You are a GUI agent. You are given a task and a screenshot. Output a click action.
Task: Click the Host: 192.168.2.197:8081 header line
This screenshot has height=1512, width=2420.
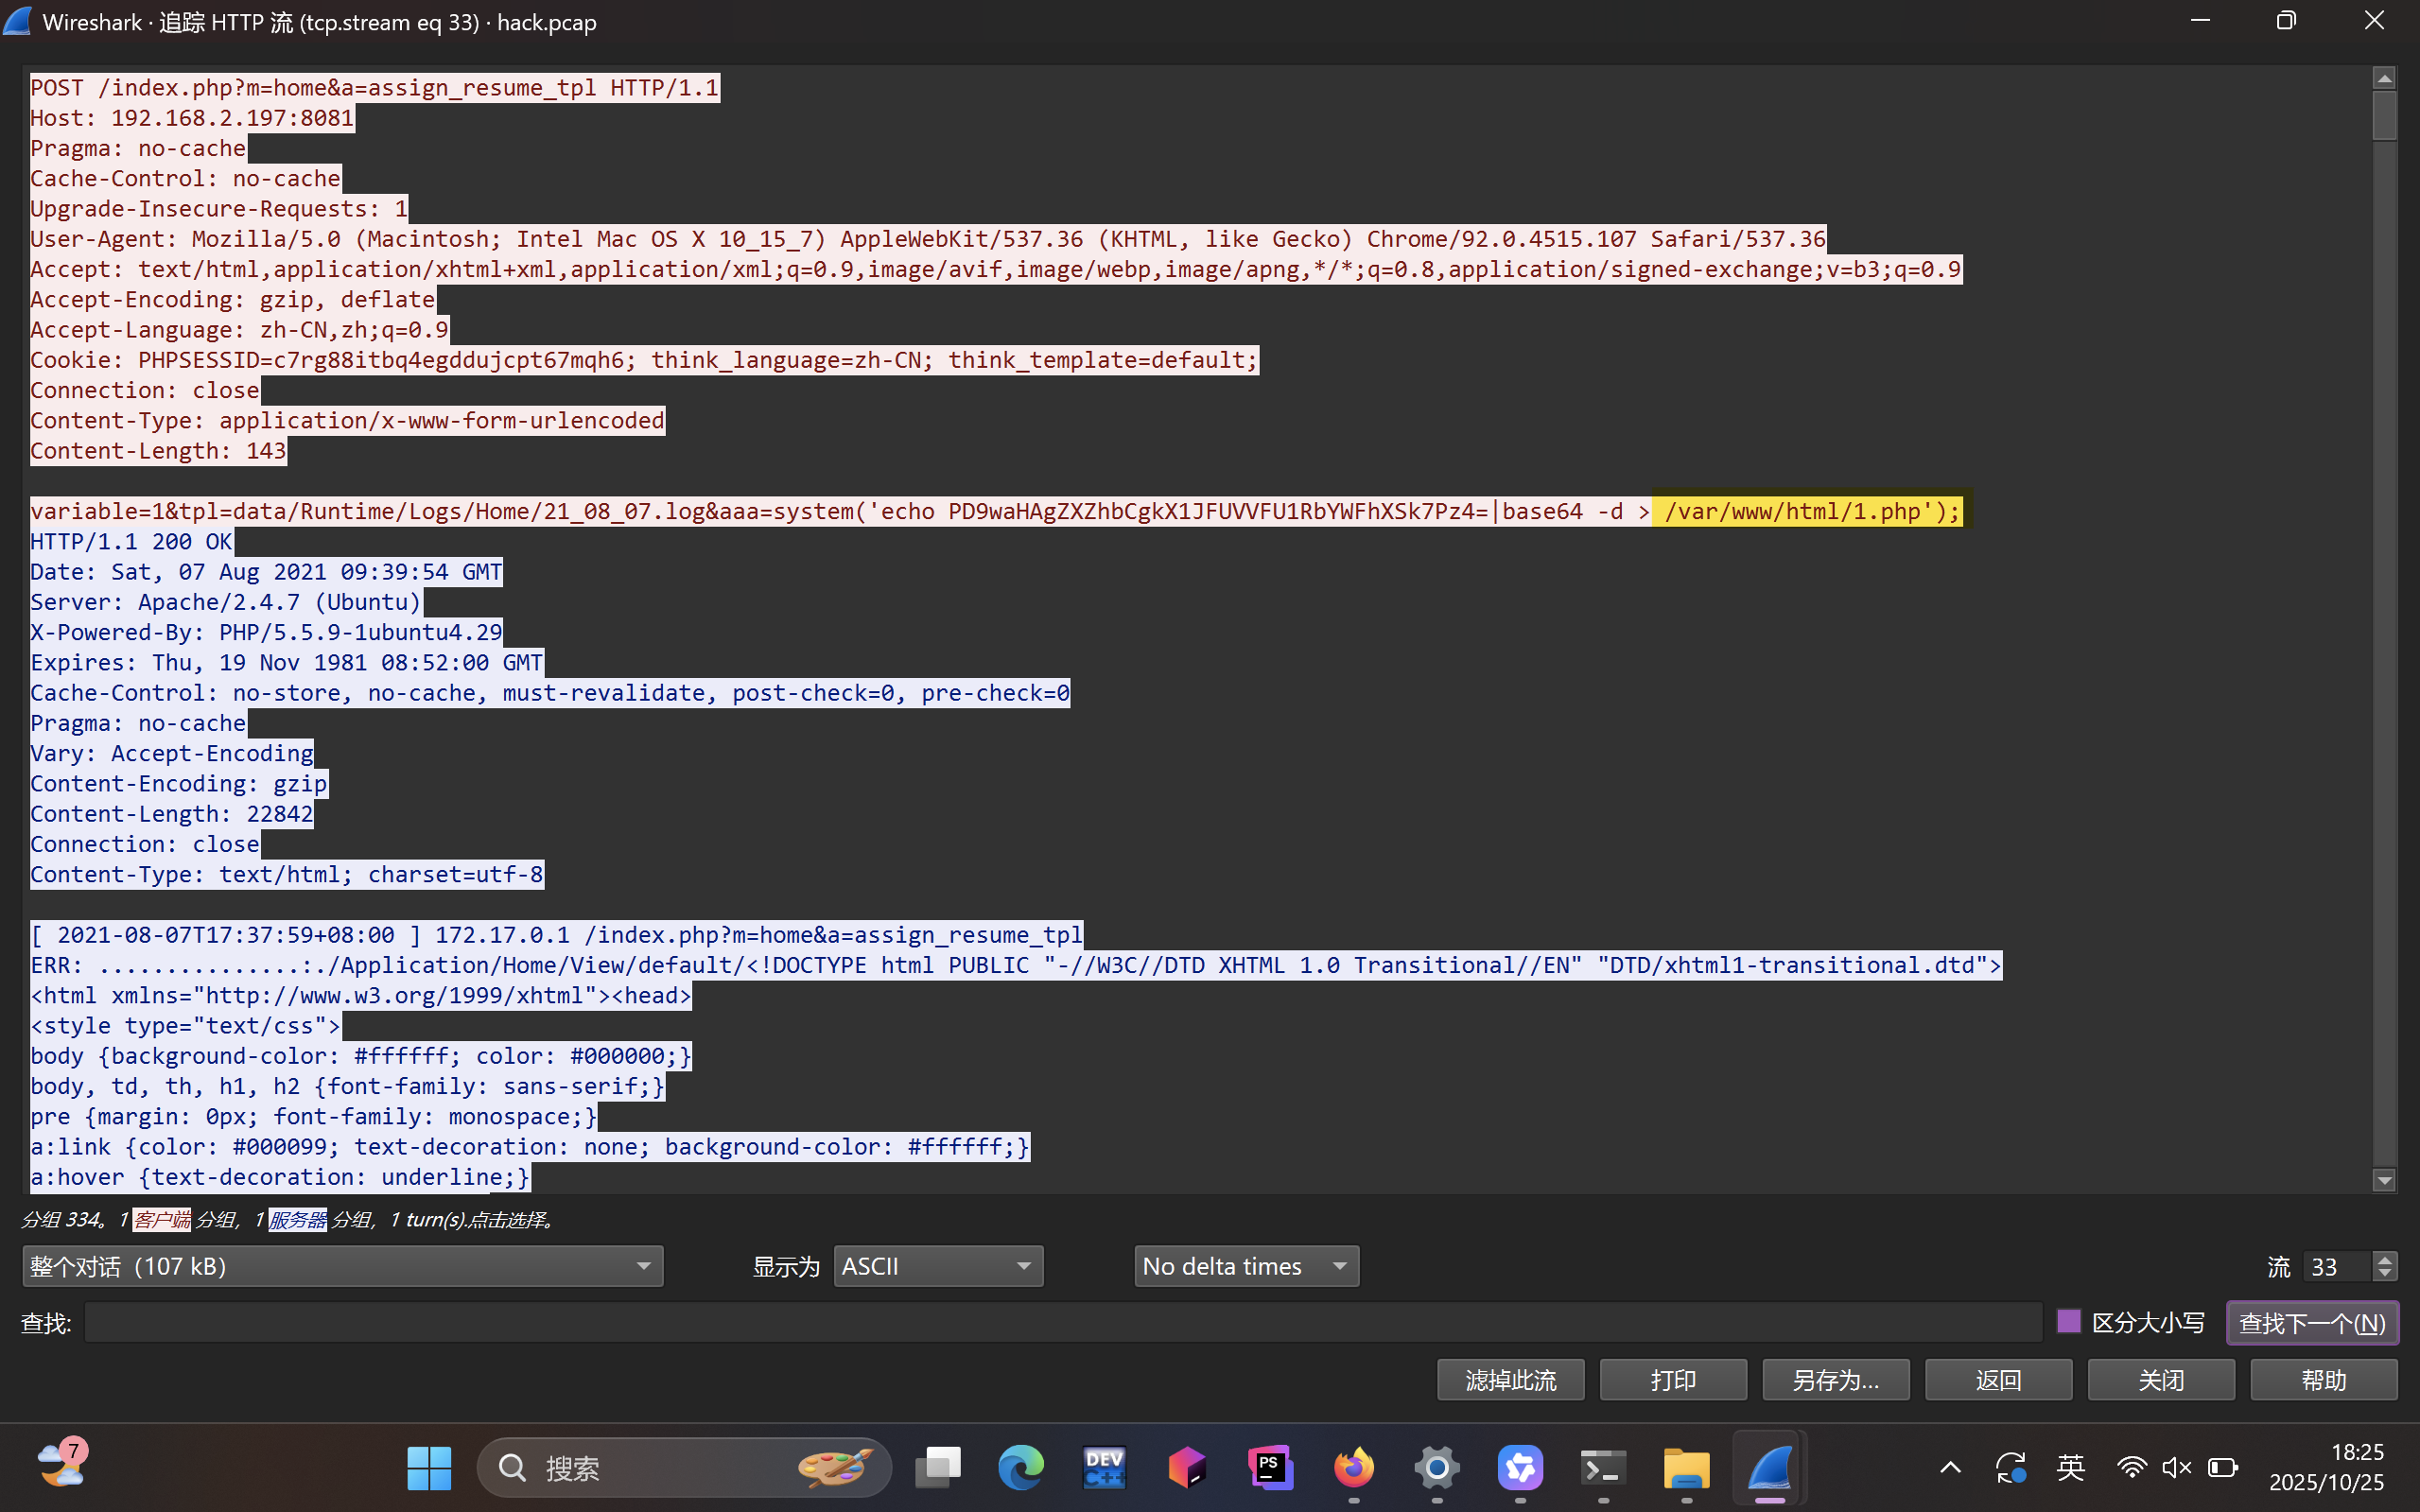tap(192, 118)
